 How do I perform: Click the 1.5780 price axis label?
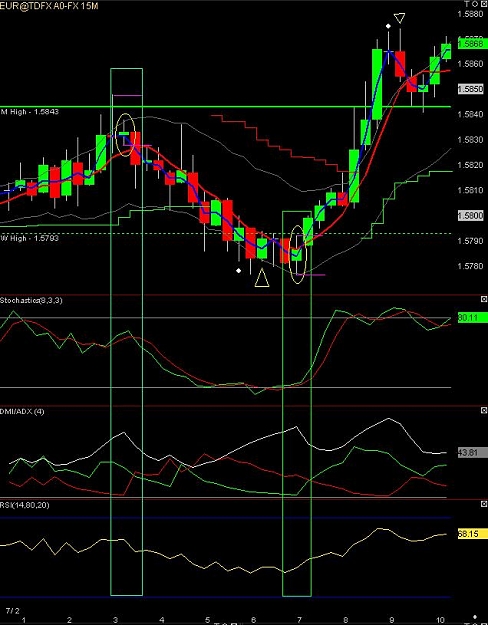pos(470,266)
